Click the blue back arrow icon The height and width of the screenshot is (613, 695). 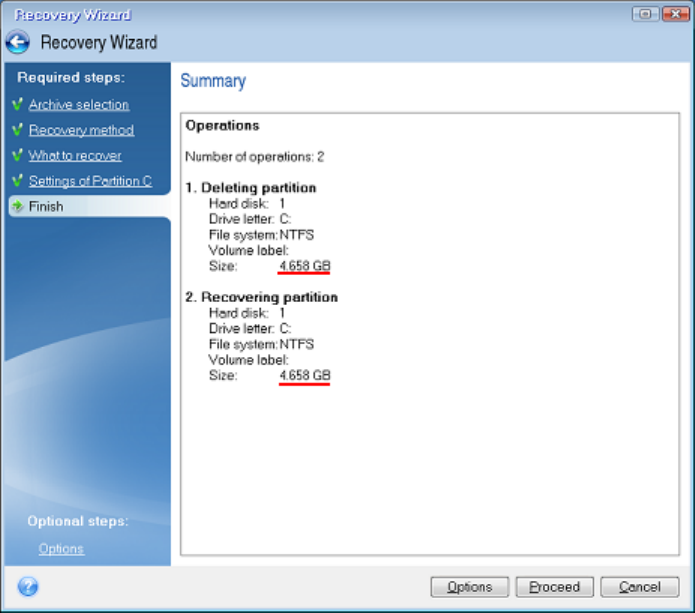pyautogui.click(x=18, y=43)
